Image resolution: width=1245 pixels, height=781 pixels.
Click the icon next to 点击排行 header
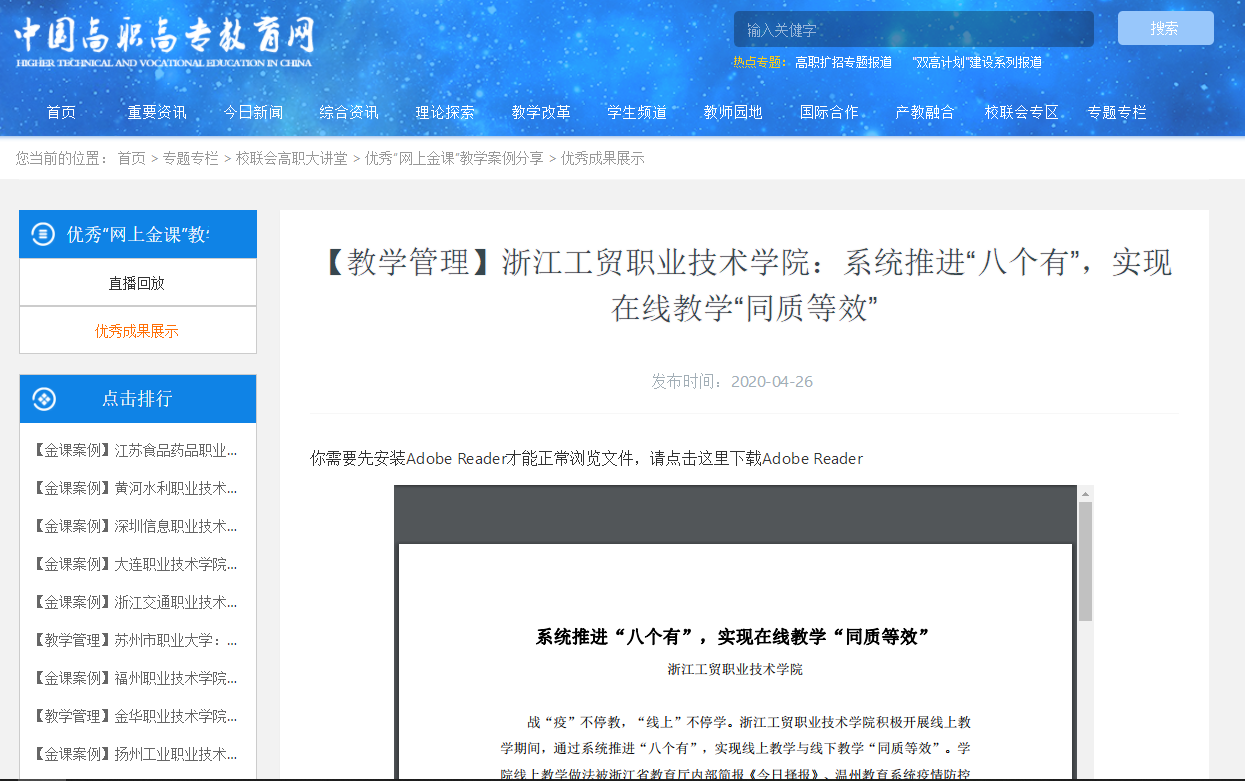43,399
